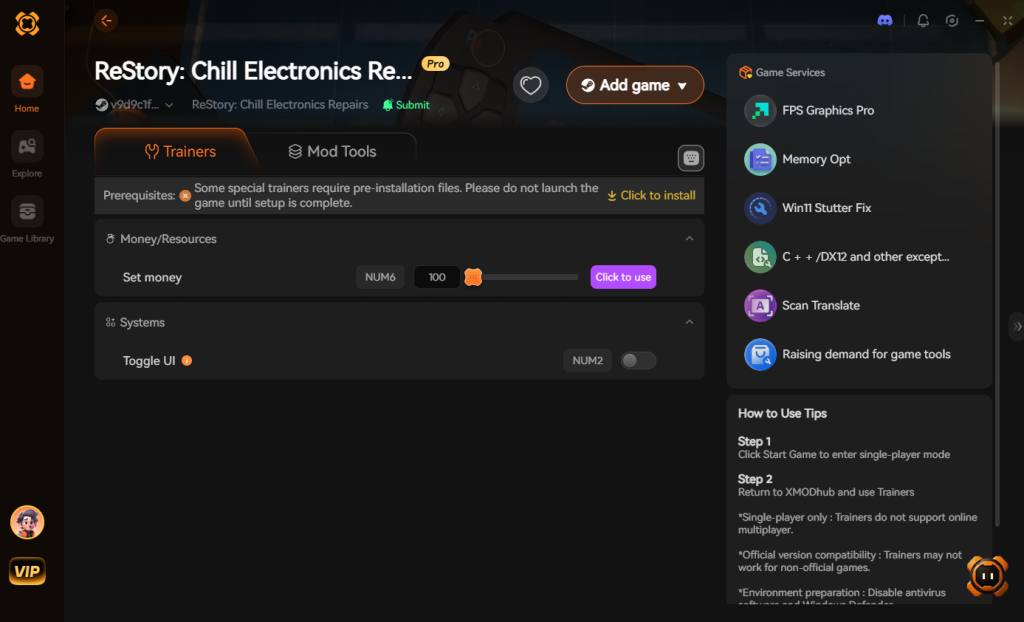This screenshot has width=1024, height=622.
Task: Open the settings hexagon icon
Action: tap(952, 21)
